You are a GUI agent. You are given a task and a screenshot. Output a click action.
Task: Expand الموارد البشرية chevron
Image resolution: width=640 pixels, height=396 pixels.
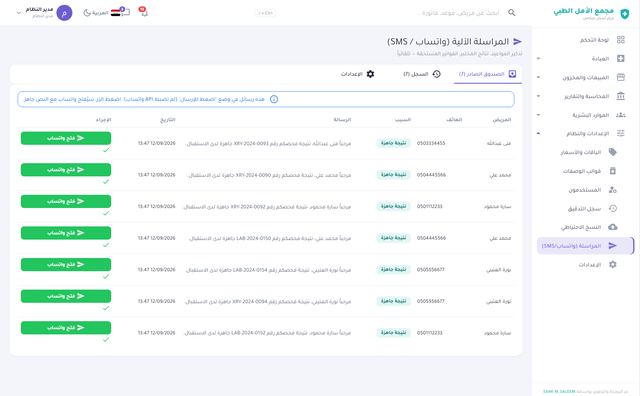[538, 115]
